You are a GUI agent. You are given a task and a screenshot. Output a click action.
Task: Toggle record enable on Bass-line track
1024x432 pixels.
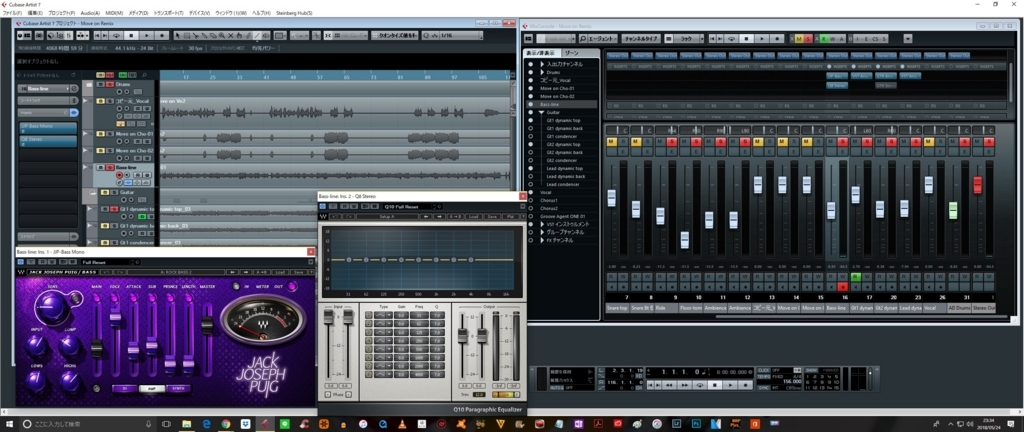pyautogui.click(x=120, y=175)
